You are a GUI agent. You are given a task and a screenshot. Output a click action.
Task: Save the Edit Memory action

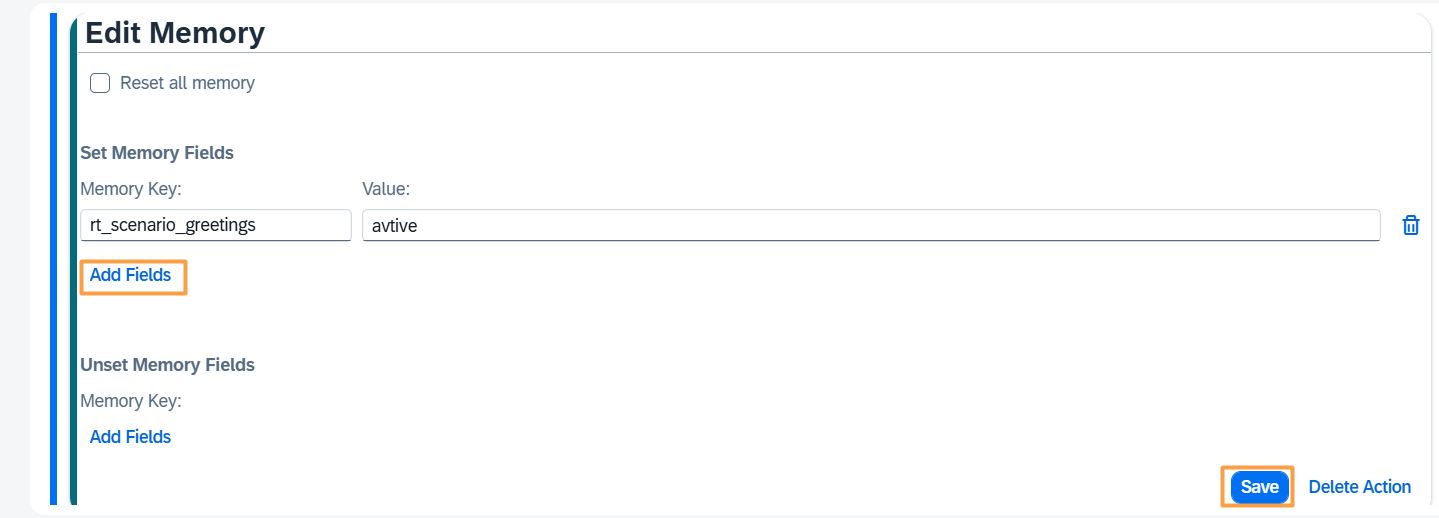1259,487
